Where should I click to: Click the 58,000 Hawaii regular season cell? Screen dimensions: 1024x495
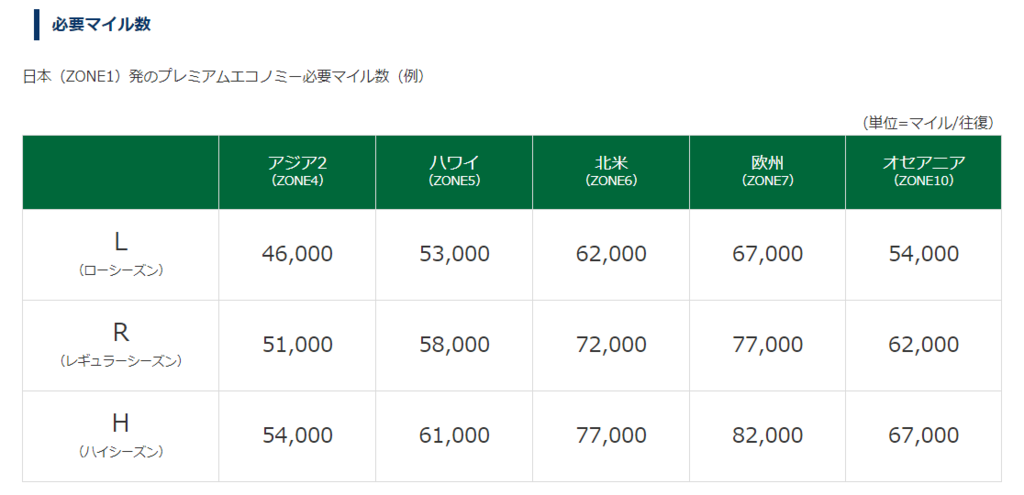pos(454,345)
